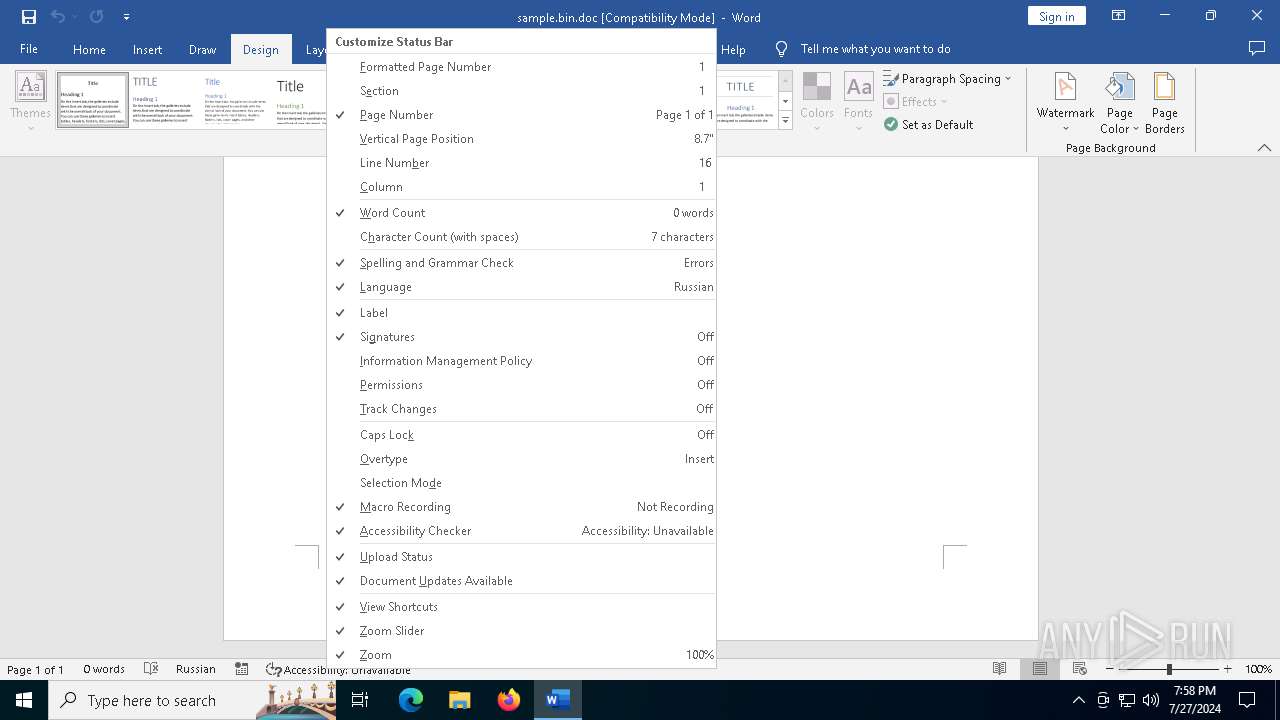Open the Watermark menu

click(1065, 102)
